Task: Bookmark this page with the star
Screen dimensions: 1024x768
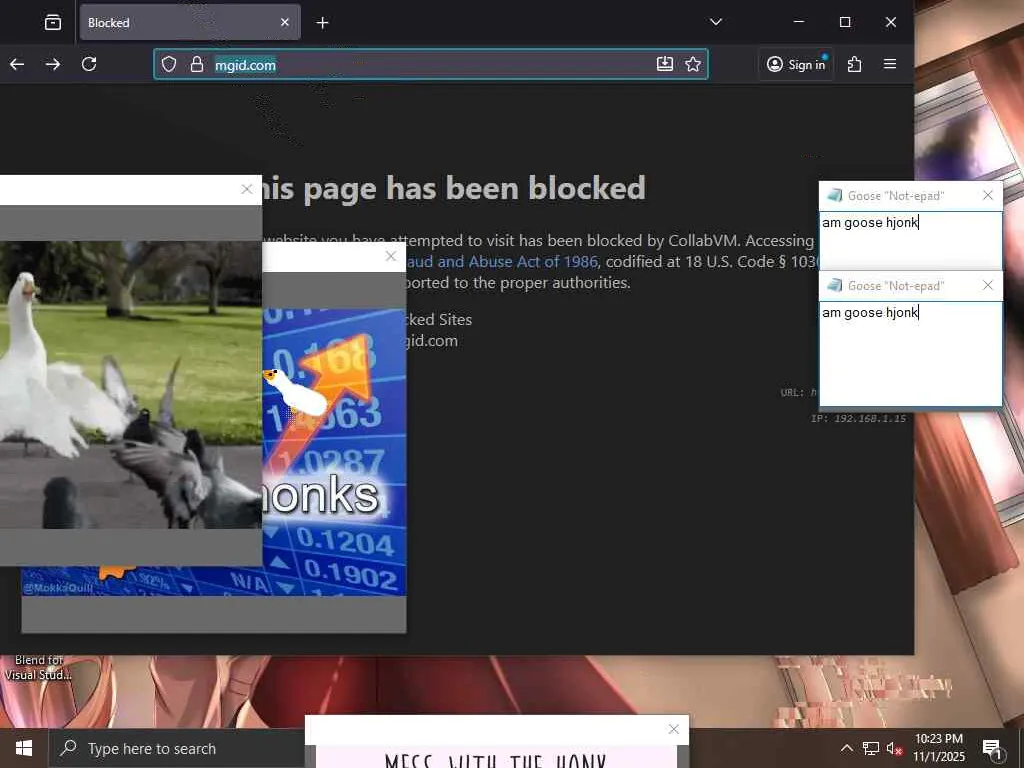Action: coord(693,64)
